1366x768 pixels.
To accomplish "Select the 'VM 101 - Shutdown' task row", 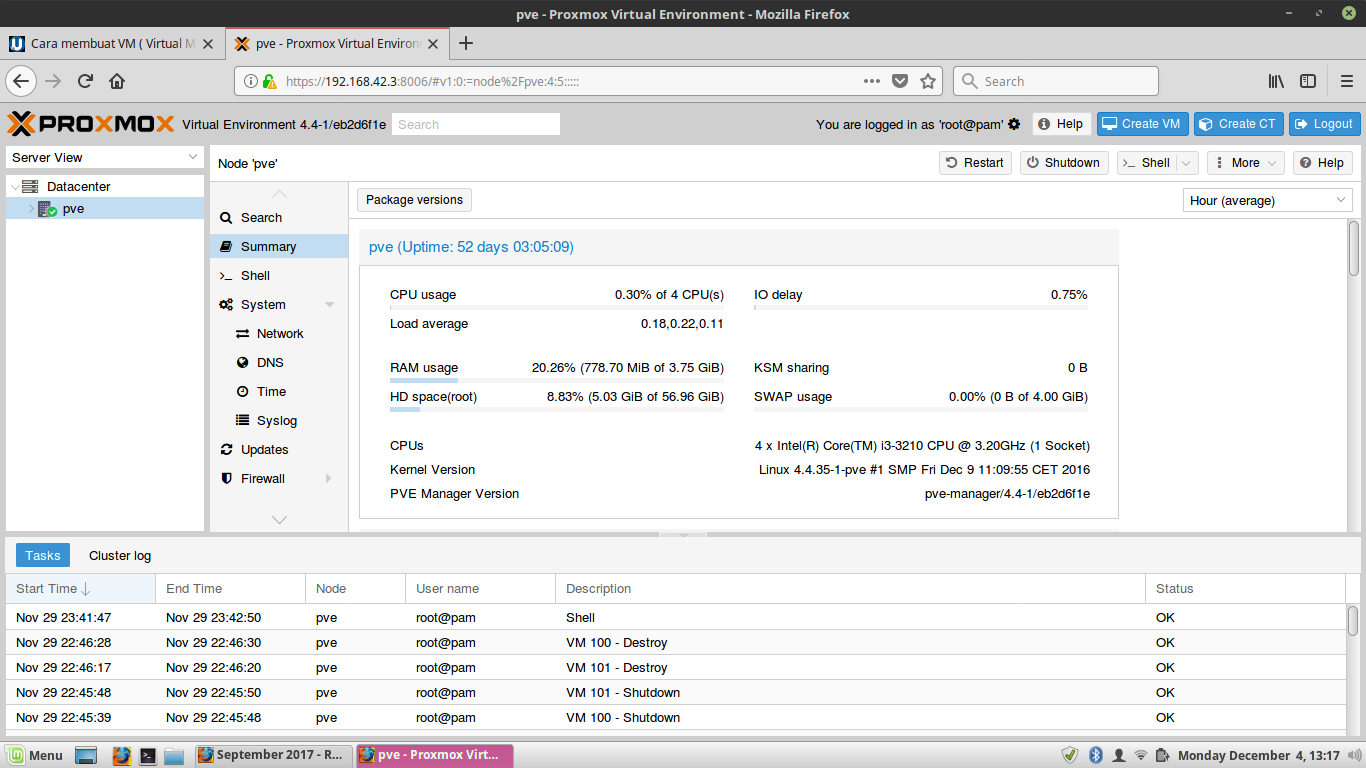I will (x=676, y=693).
